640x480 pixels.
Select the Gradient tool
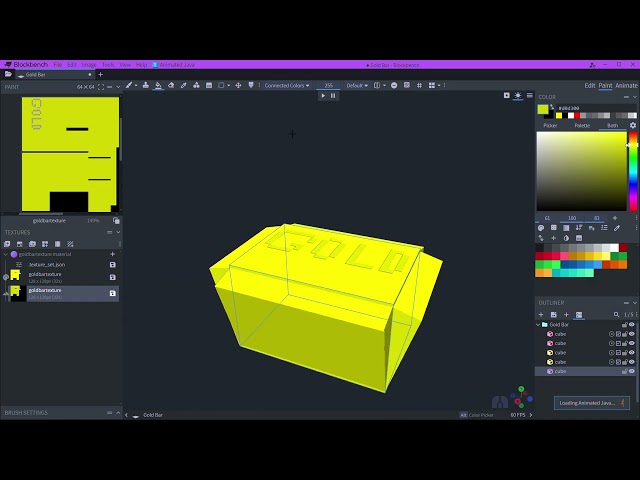[x=209, y=85]
